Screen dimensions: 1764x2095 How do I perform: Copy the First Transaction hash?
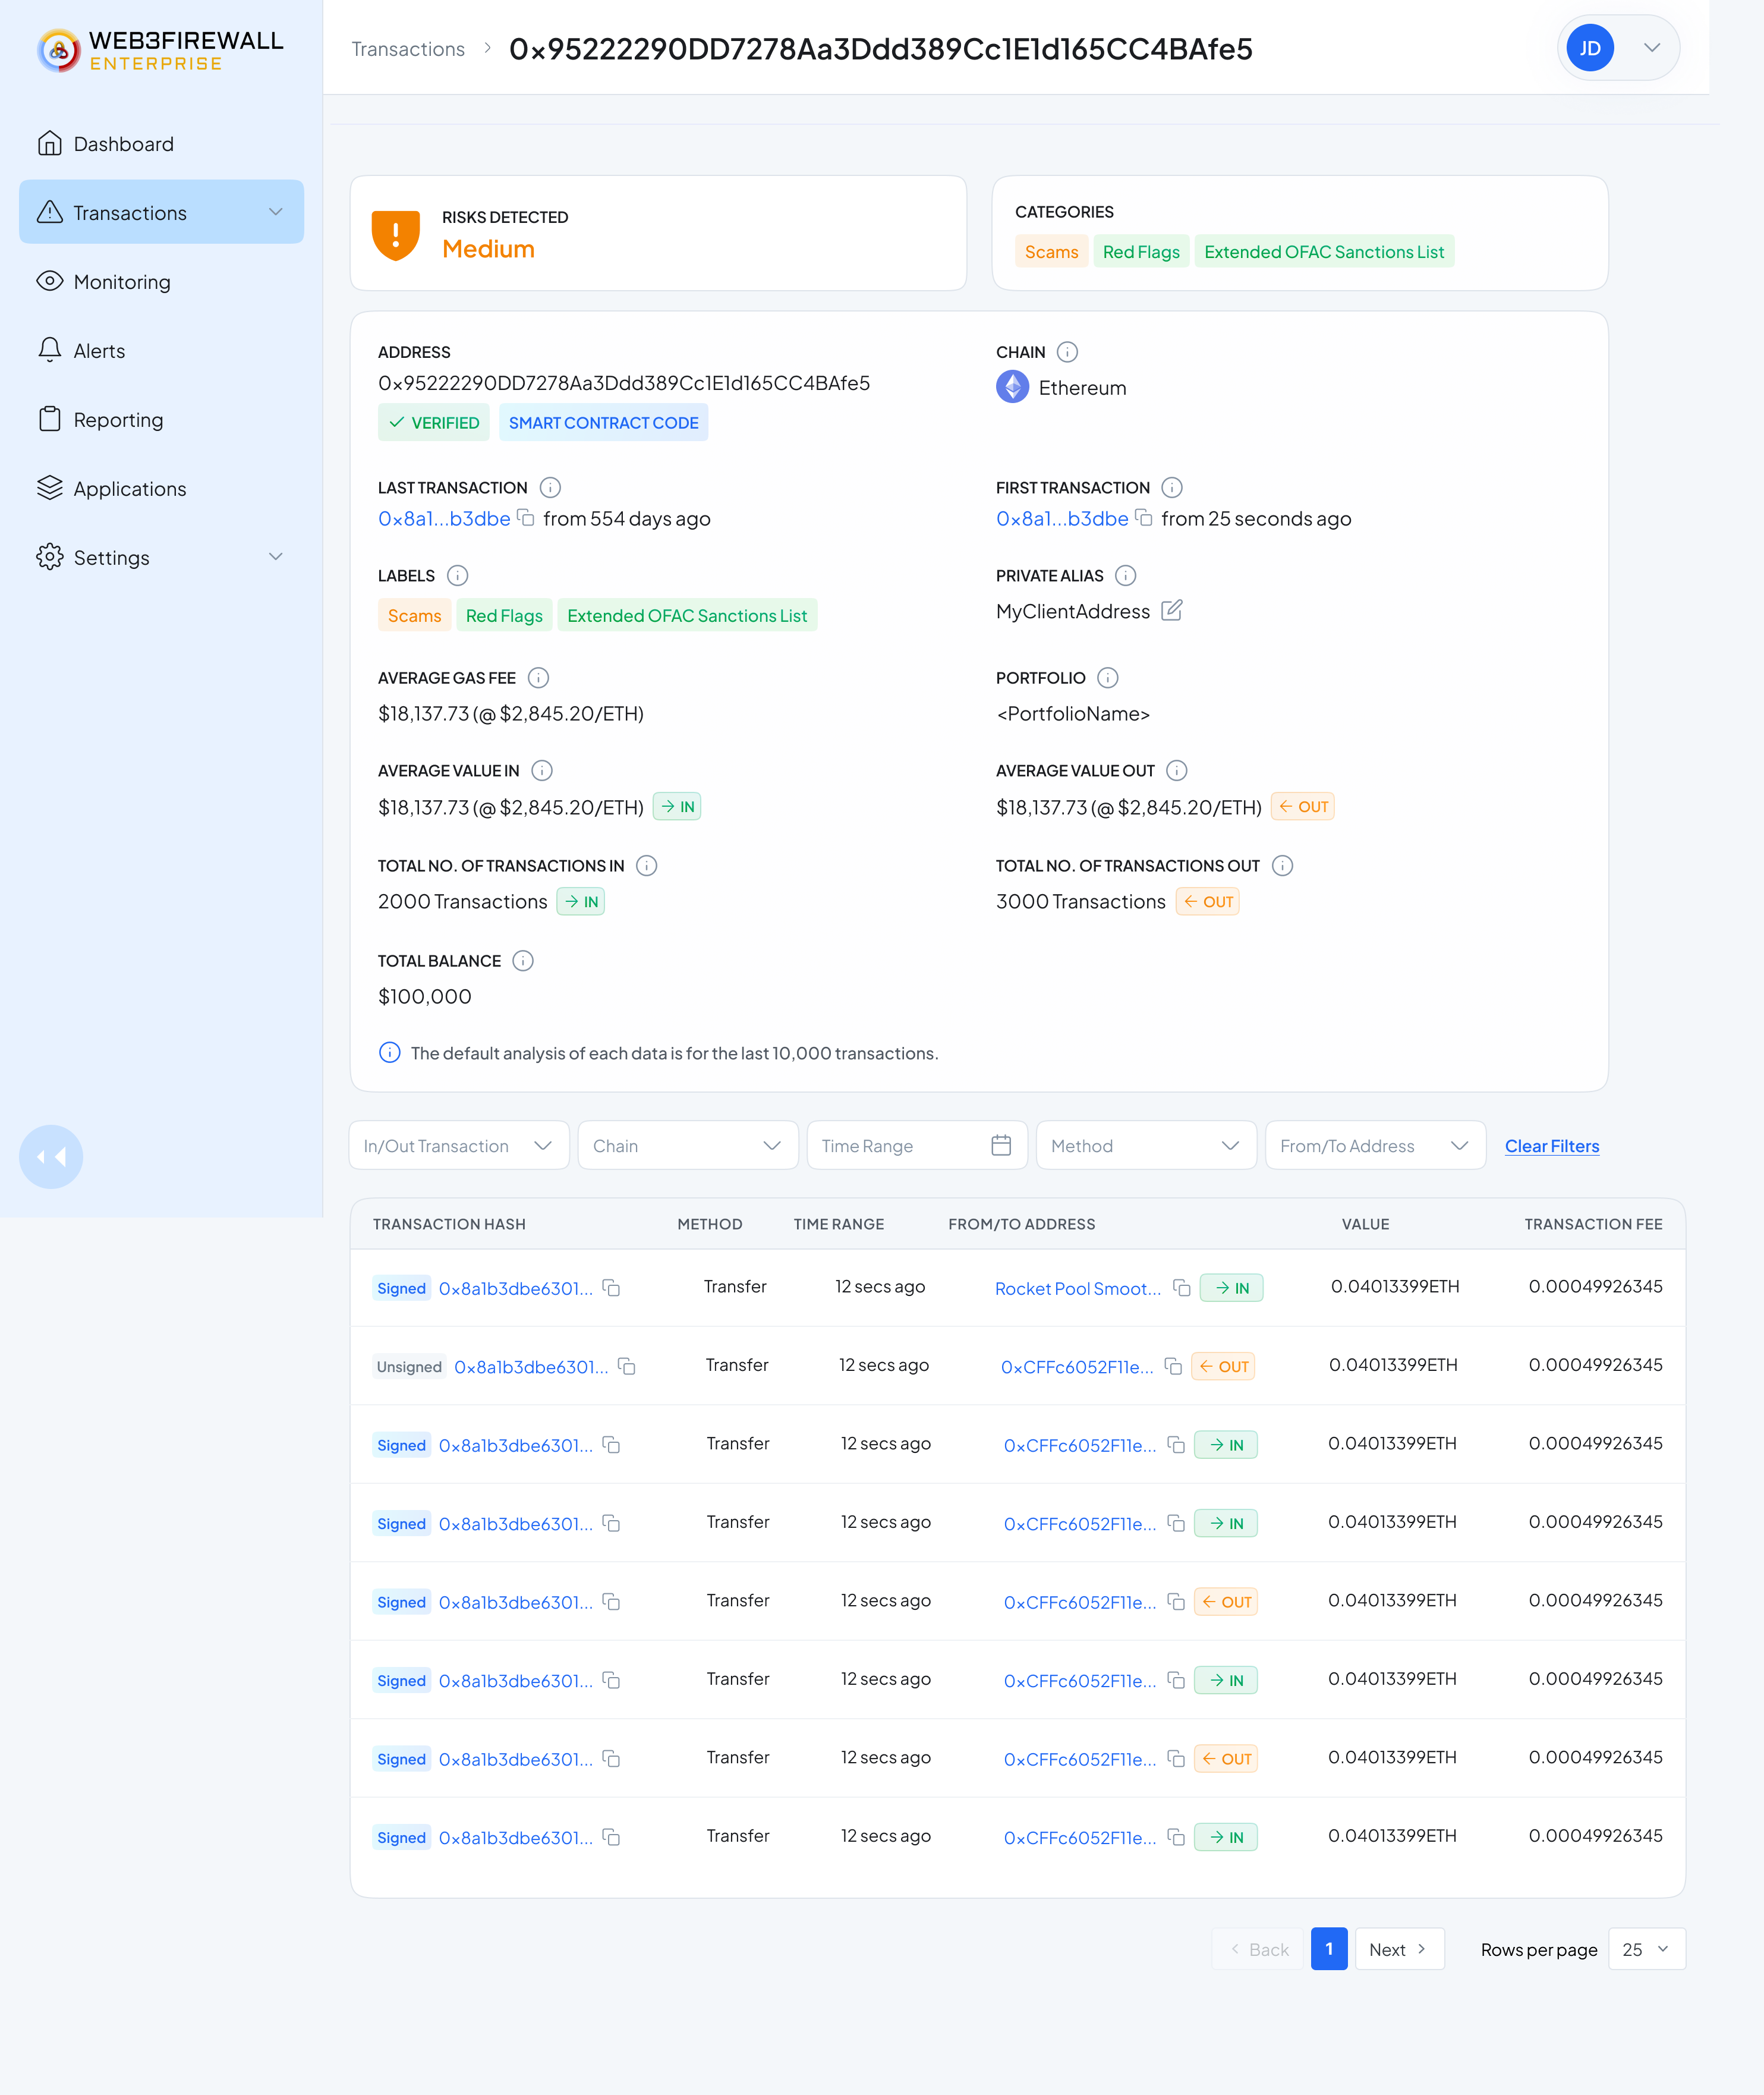(1144, 517)
